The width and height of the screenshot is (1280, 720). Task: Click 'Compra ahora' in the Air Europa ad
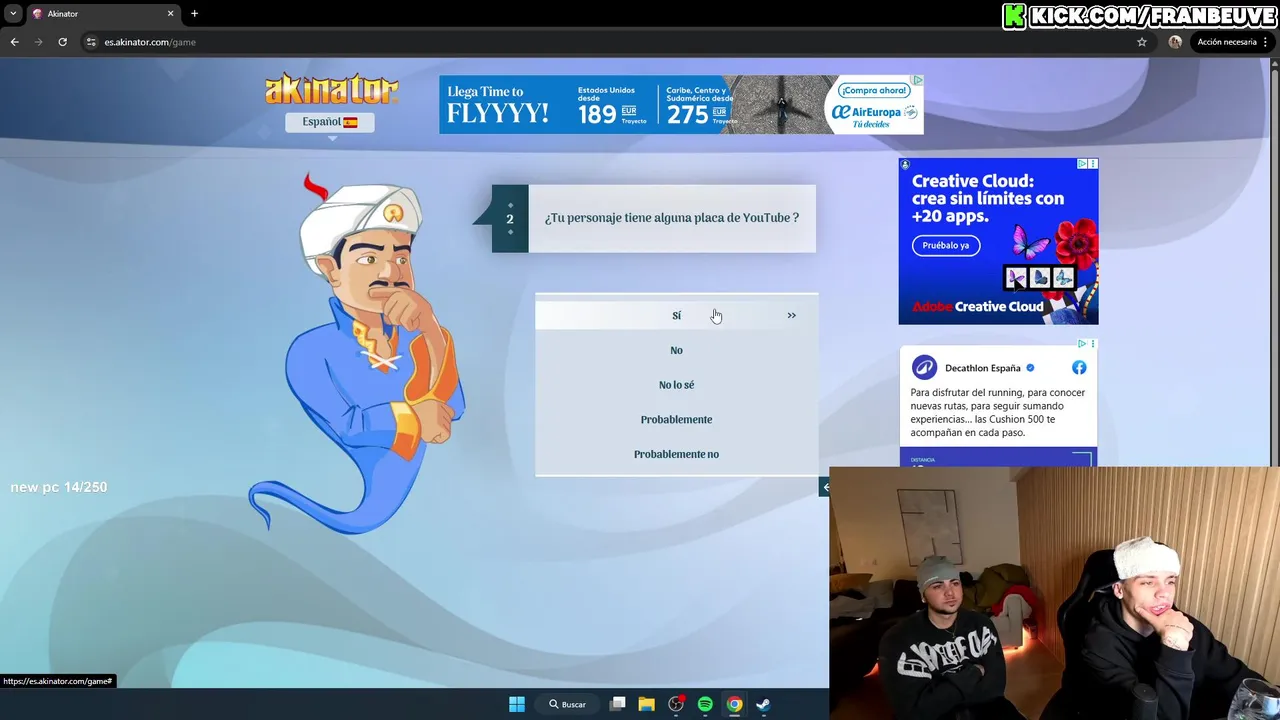(x=872, y=90)
